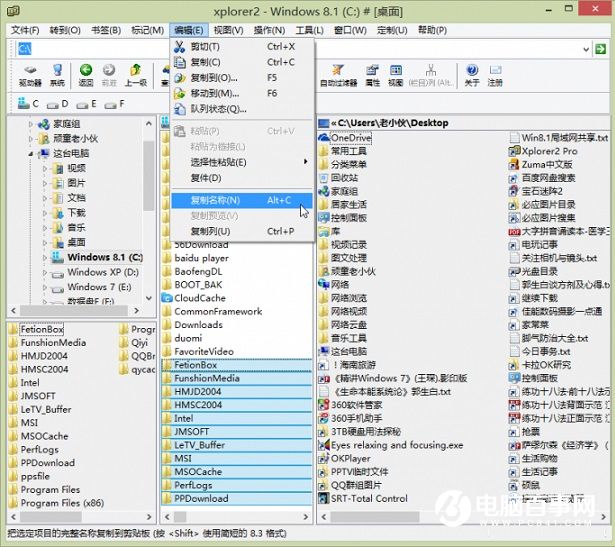This screenshot has height=547, width=615.
Task: Select drive C in the drive bar
Action: pos(28,104)
